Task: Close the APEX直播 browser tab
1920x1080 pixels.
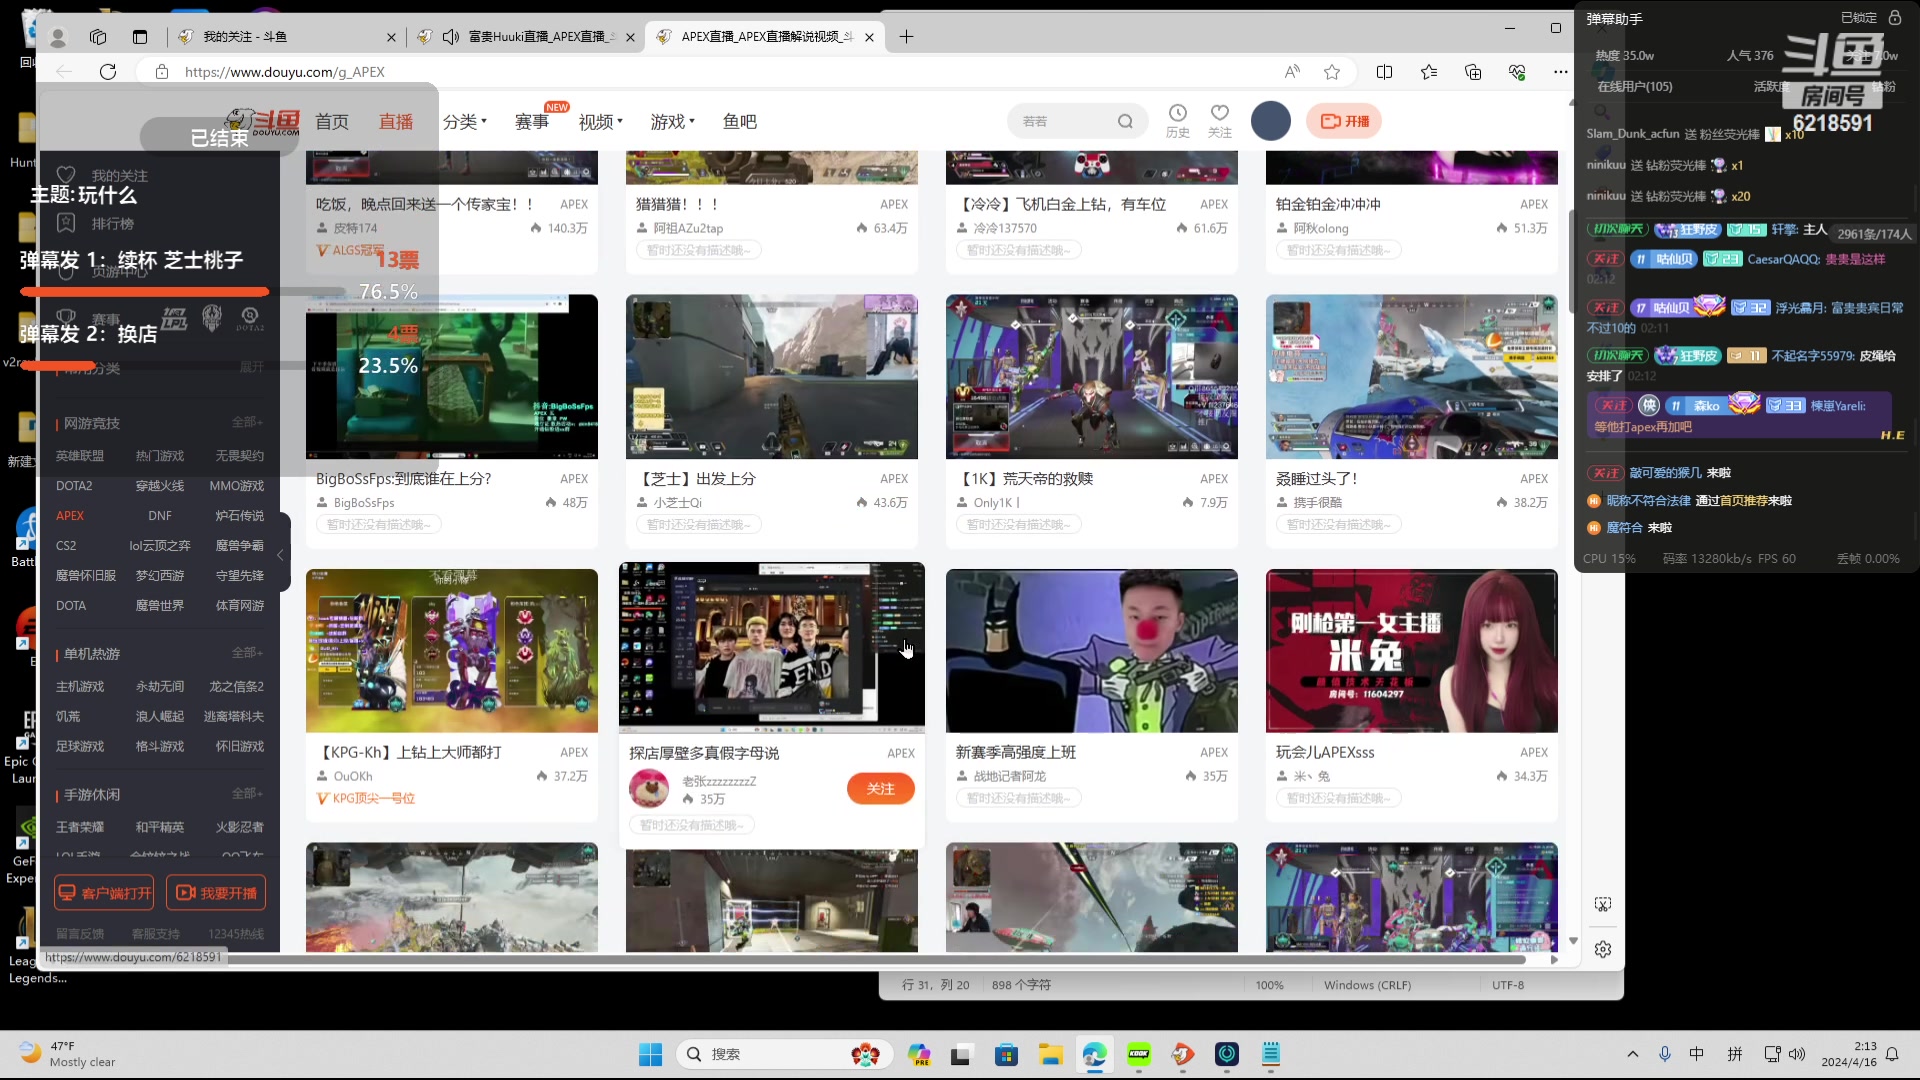Action: (869, 37)
